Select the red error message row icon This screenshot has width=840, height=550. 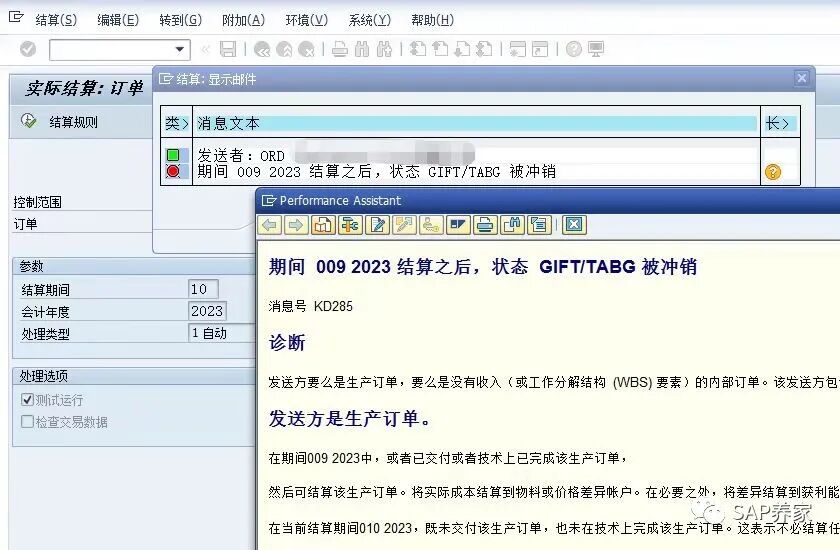173,171
